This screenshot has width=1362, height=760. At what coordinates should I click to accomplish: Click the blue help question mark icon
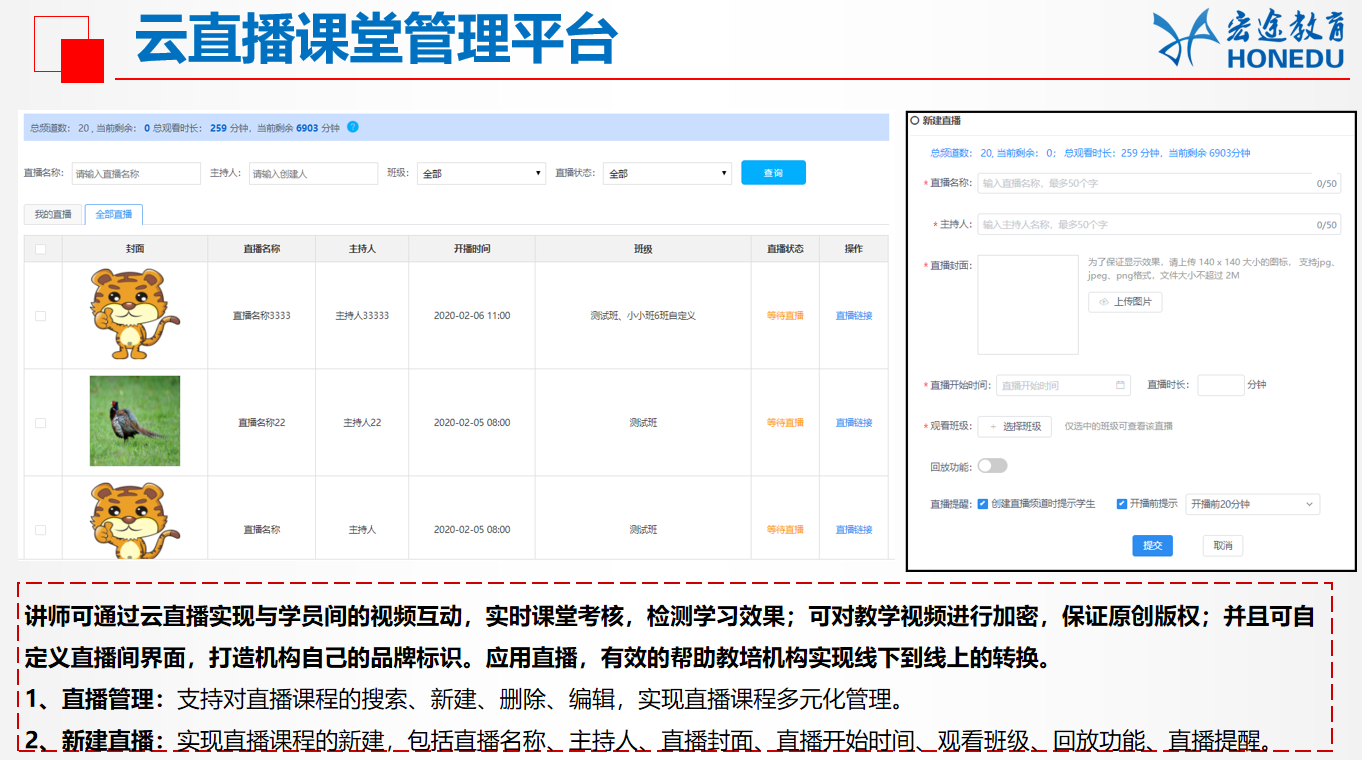coord(353,127)
